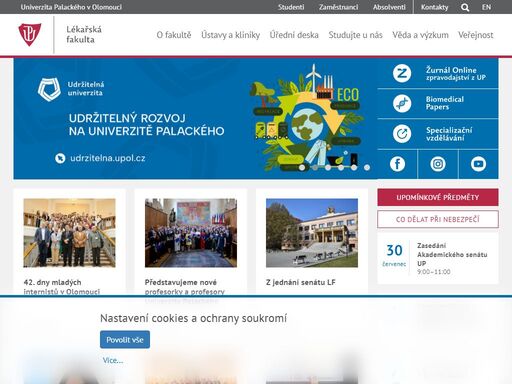Click the Více... cookie settings link
The height and width of the screenshot is (384, 512).
tap(113, 360)
